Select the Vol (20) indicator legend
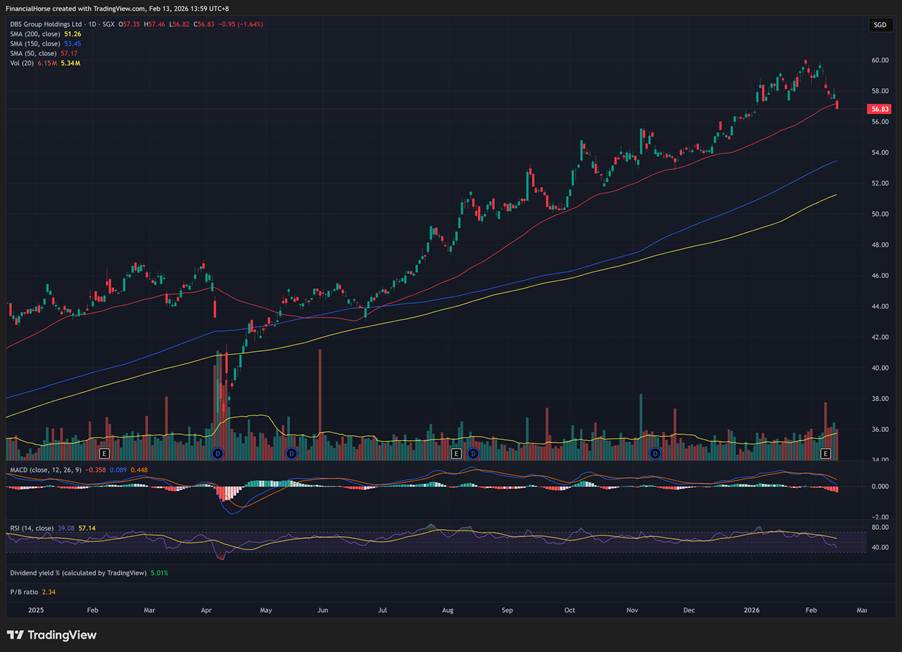Viewport: 902px width, 652px height. [20, 63]
